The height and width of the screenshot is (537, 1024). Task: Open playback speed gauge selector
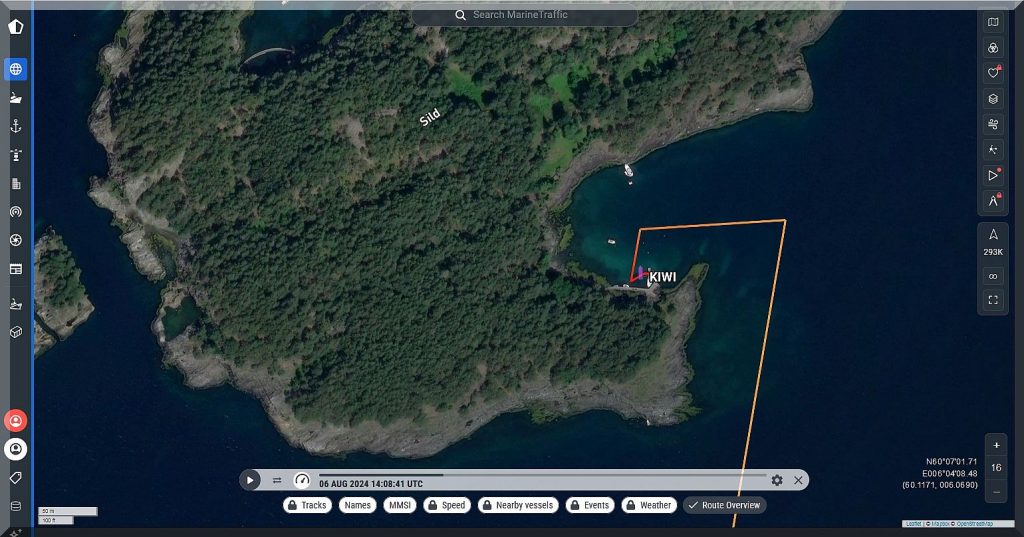(x=302, y=480)
